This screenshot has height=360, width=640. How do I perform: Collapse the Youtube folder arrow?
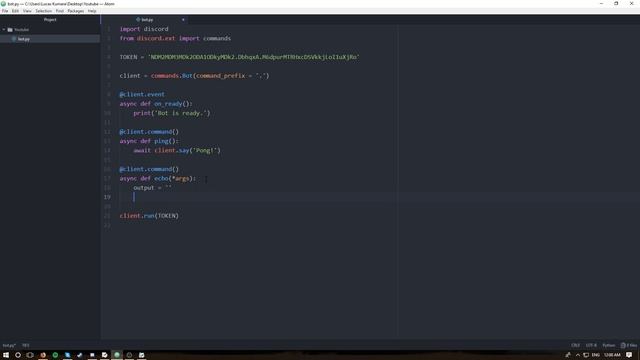[x=4, y=30]
